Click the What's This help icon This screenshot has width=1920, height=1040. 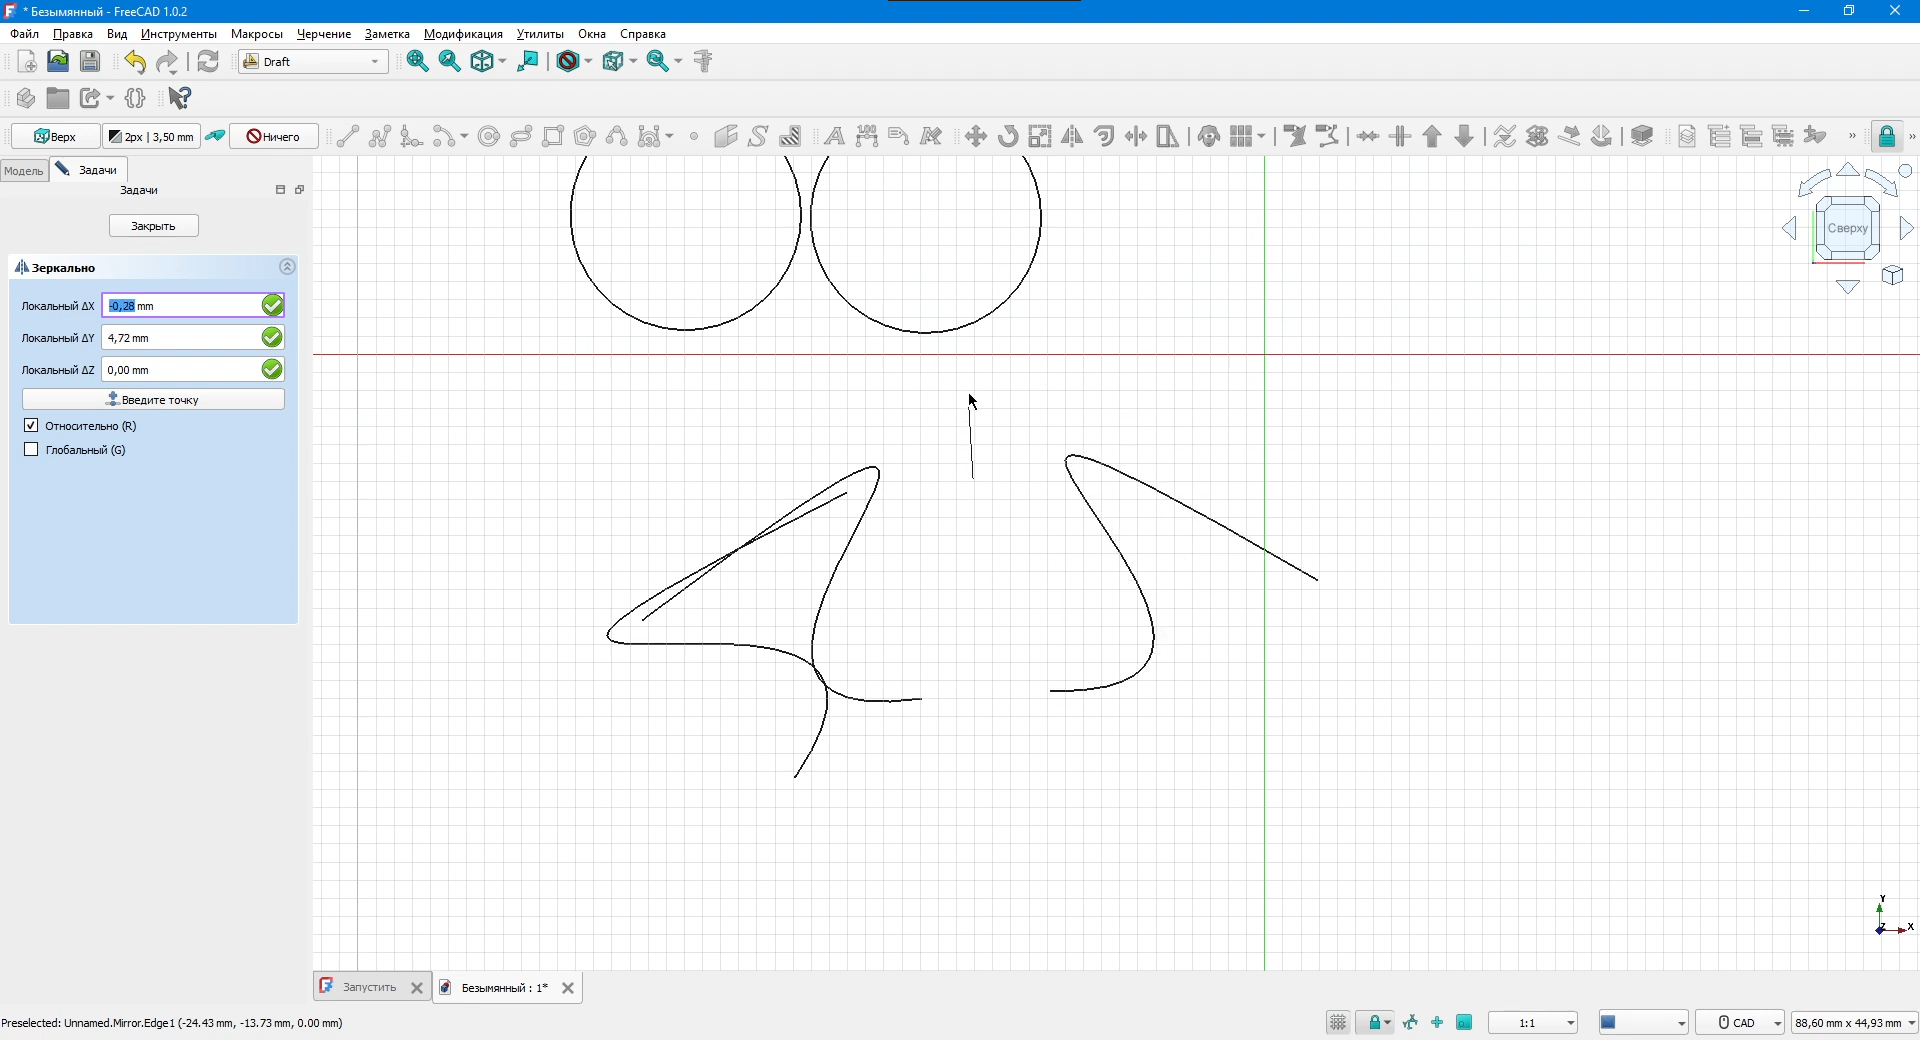pyautogui.click(x=179, y=98)
